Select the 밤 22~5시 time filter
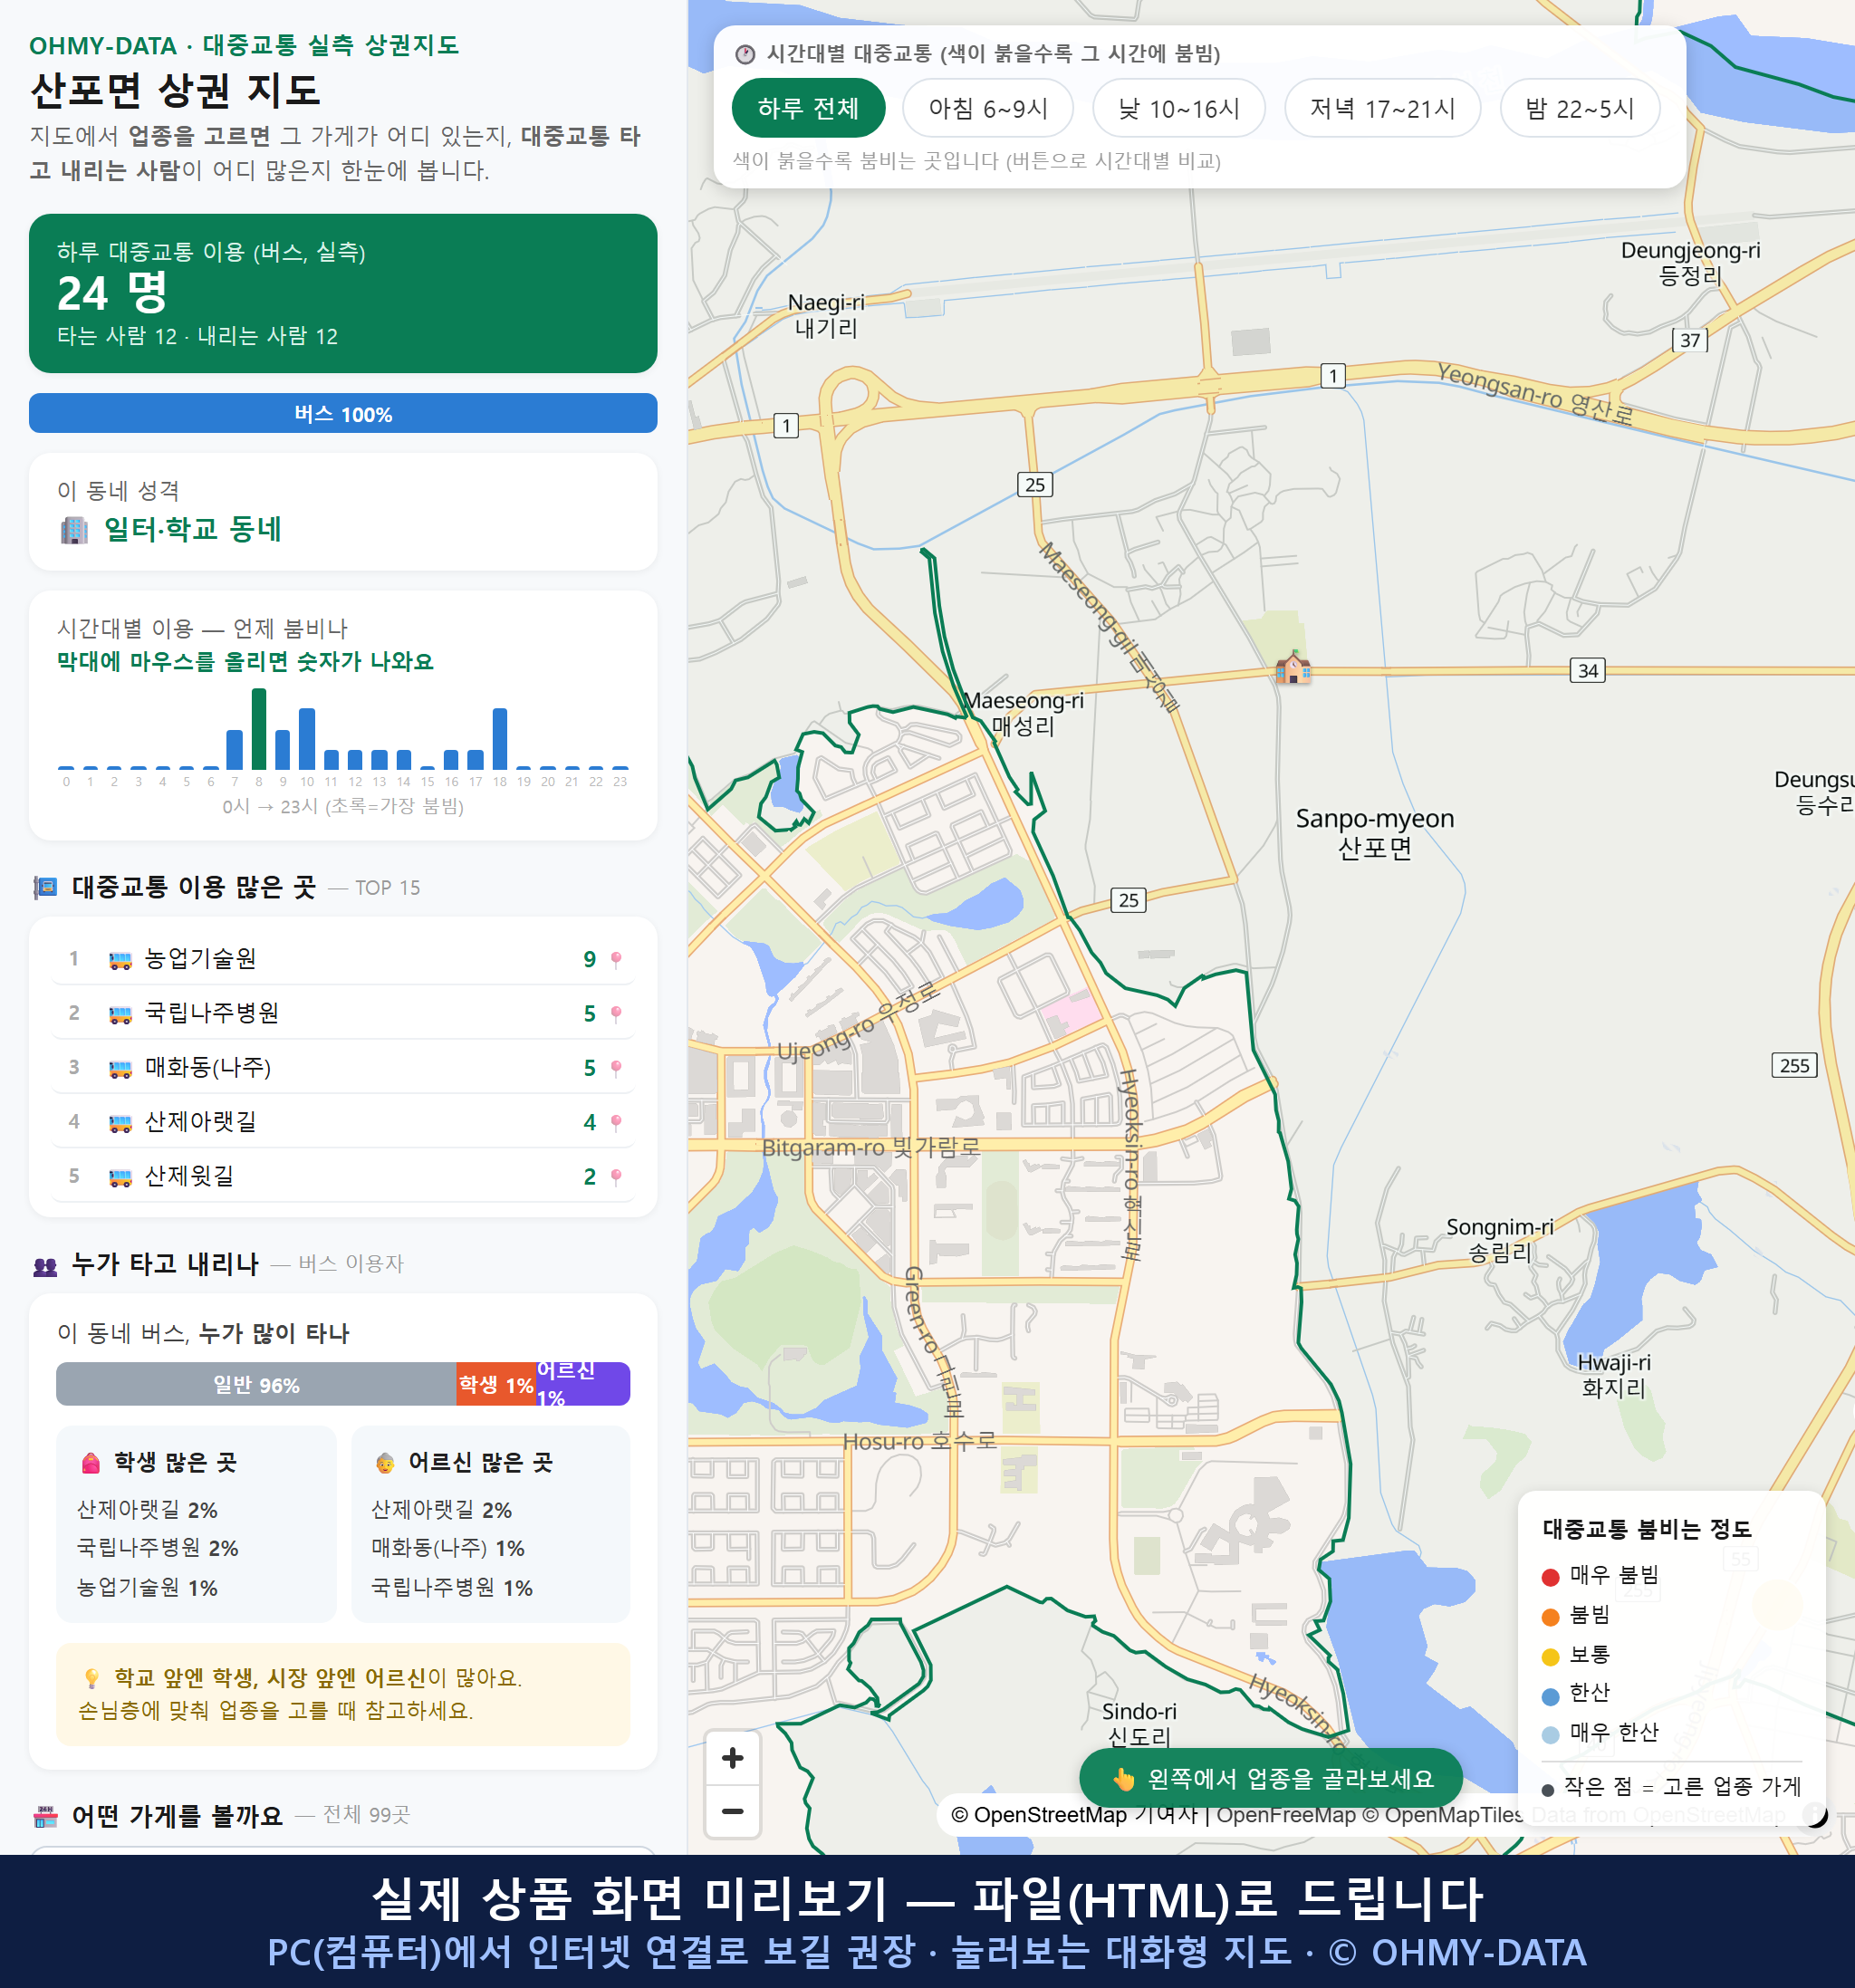 [1580, 108]
